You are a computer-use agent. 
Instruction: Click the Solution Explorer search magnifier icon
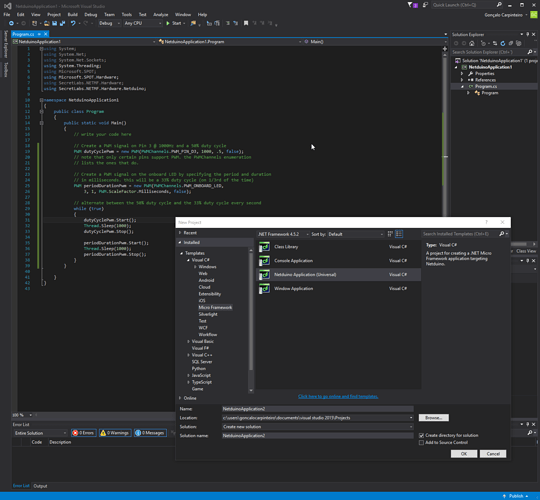click(x=530, y=52)
